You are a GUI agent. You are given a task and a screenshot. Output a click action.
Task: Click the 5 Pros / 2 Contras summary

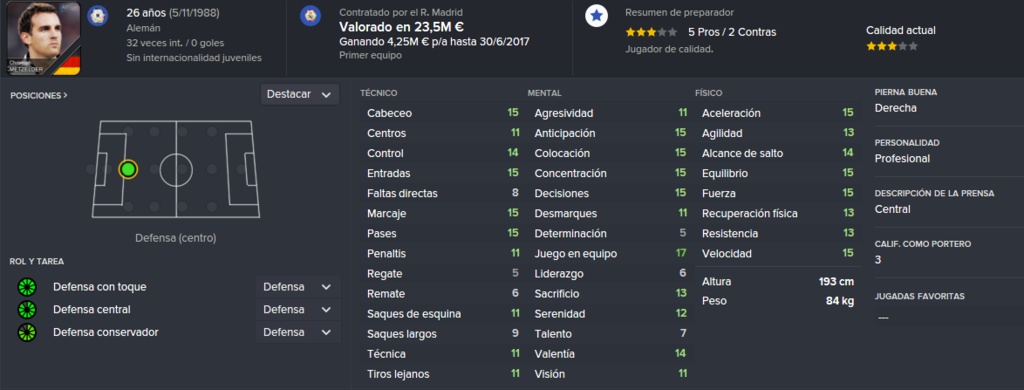coord(732,32)
